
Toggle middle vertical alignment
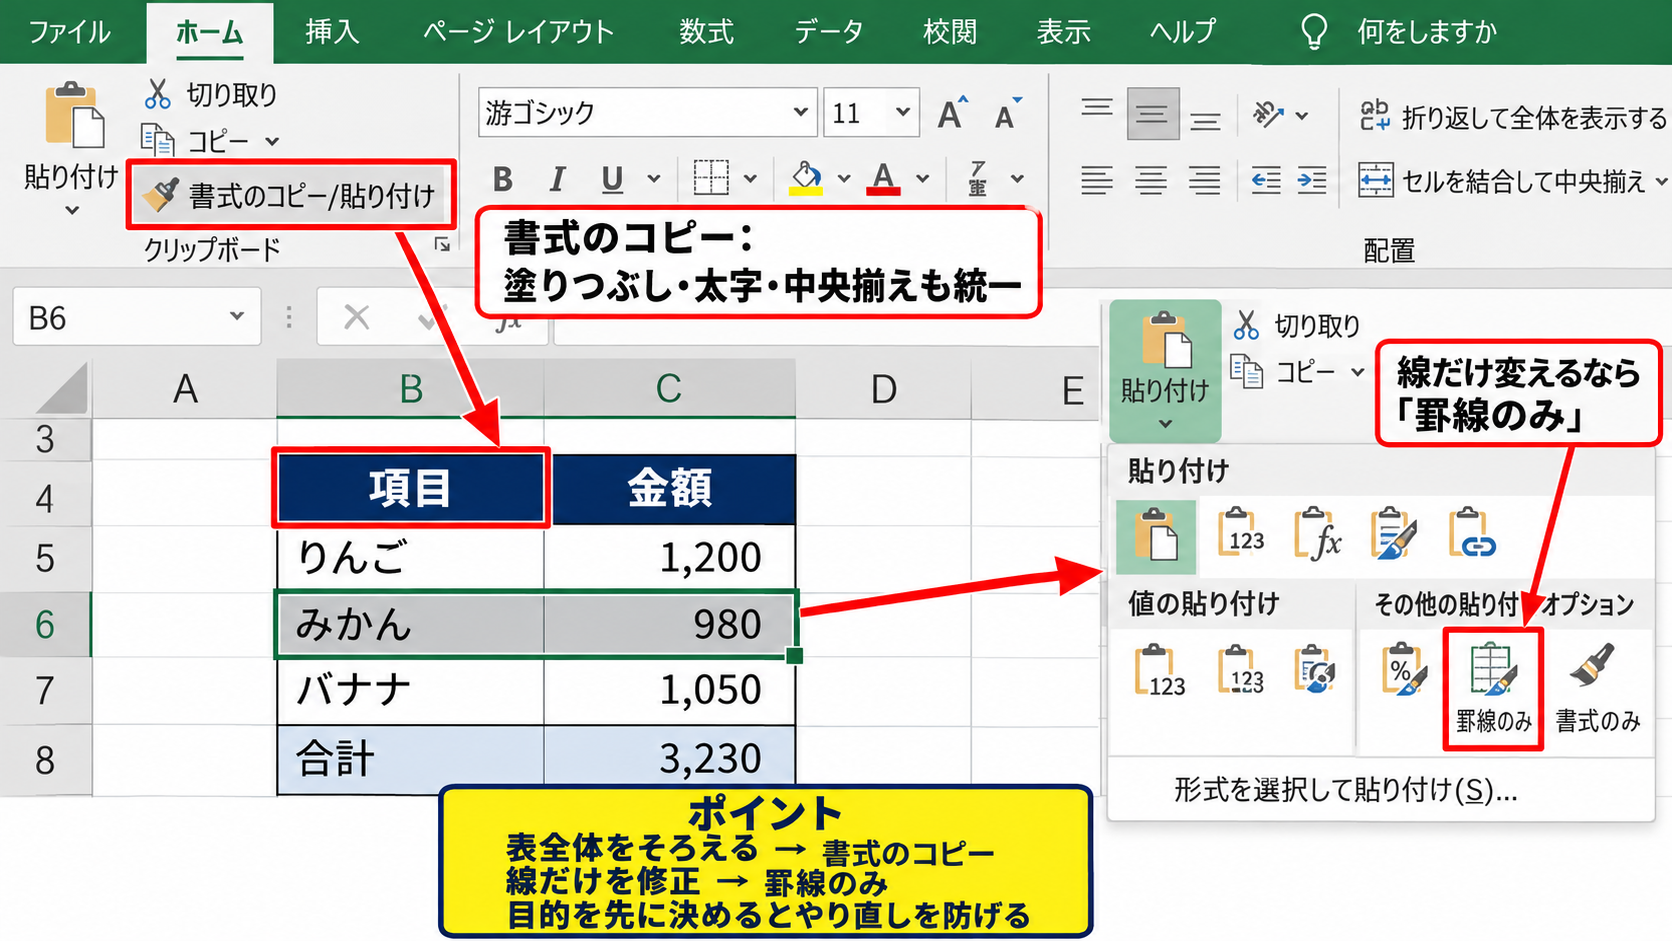(x=1152, y=114)
